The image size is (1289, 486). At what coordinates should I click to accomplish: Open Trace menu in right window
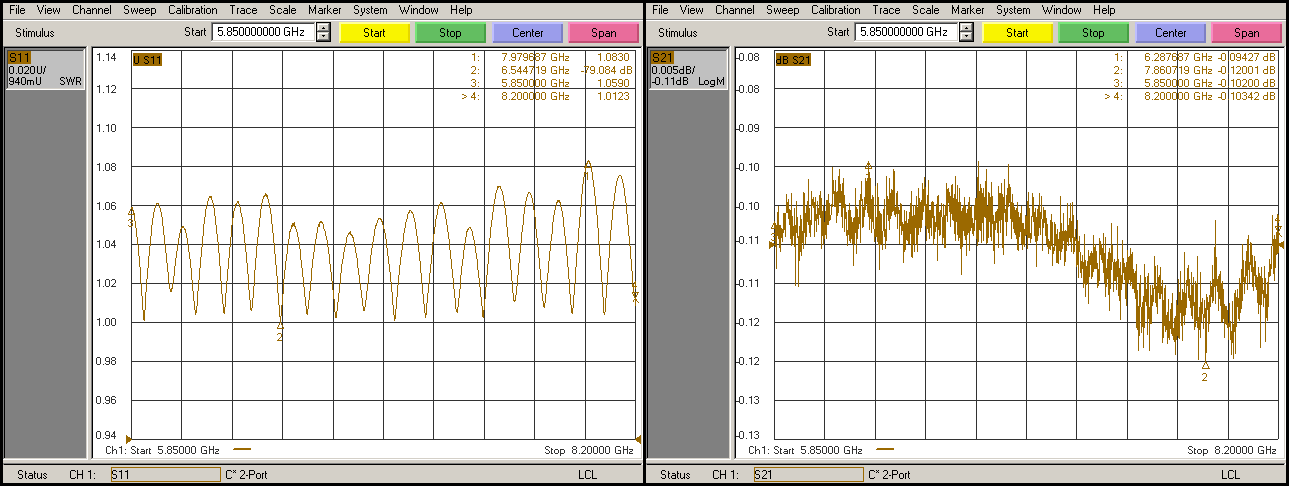point(887,10)
